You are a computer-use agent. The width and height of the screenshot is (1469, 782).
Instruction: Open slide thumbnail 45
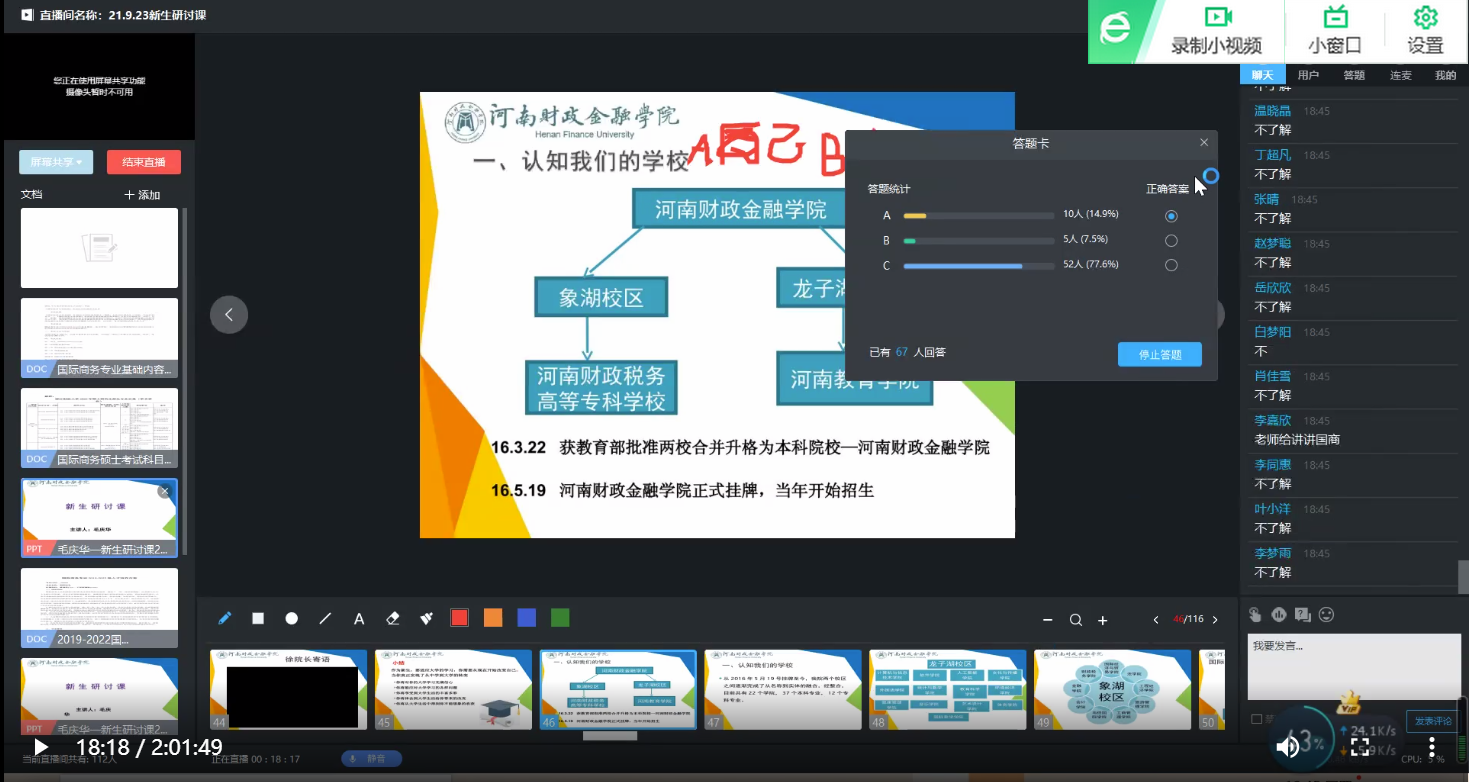coord(453,689)
